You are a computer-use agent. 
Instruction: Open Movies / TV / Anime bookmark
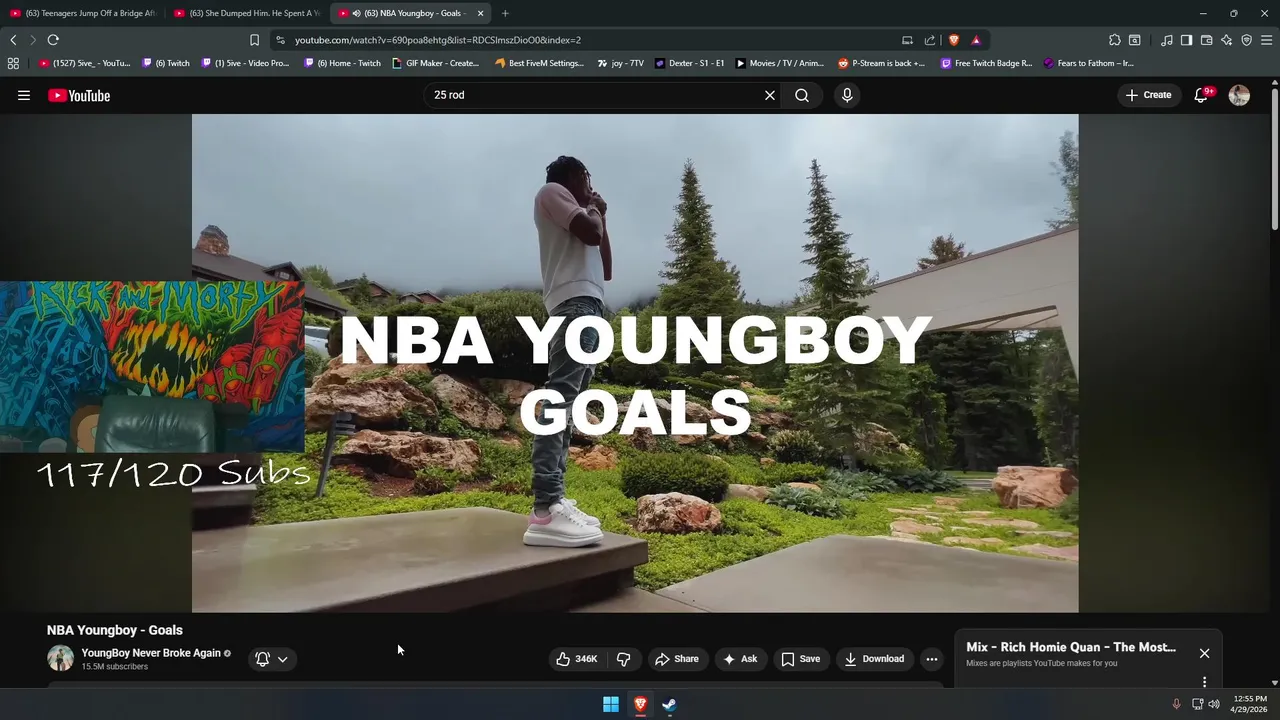[780, 63]
